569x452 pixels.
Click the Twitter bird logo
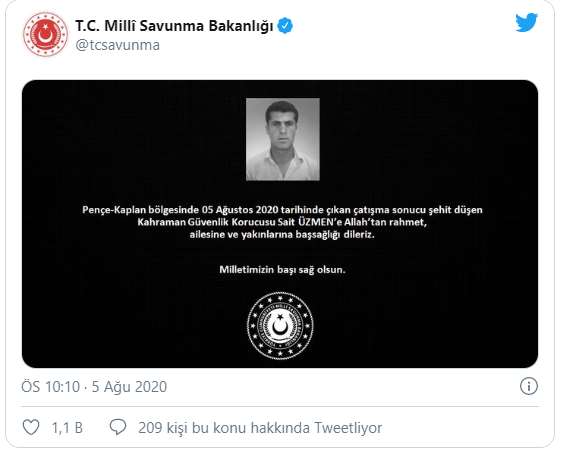point(526,22)
